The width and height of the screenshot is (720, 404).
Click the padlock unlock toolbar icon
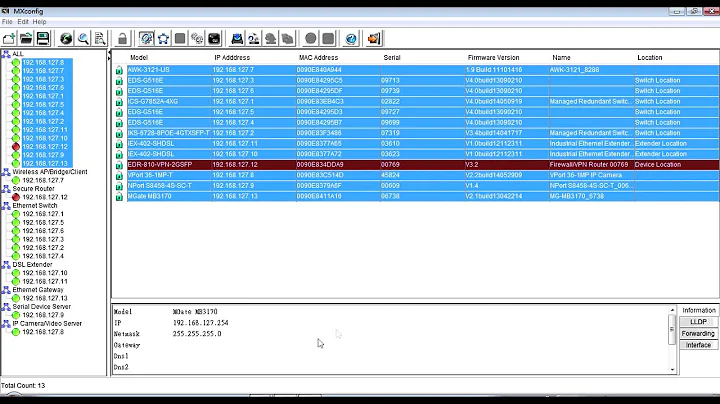click(x=122, y=39)
